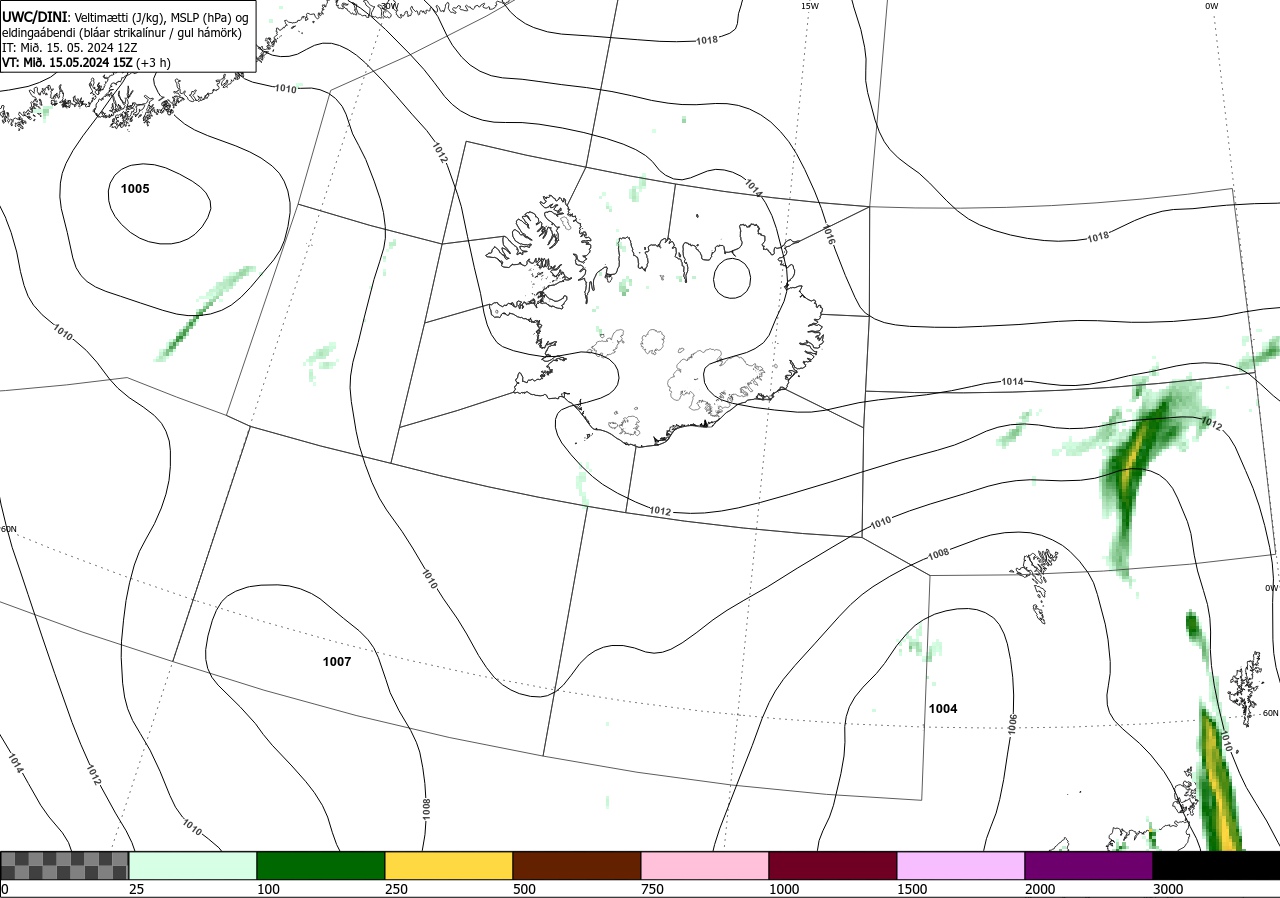The image size is (1280, 898).
Task: Click the VT valid time line
Action: pos(86,62)
